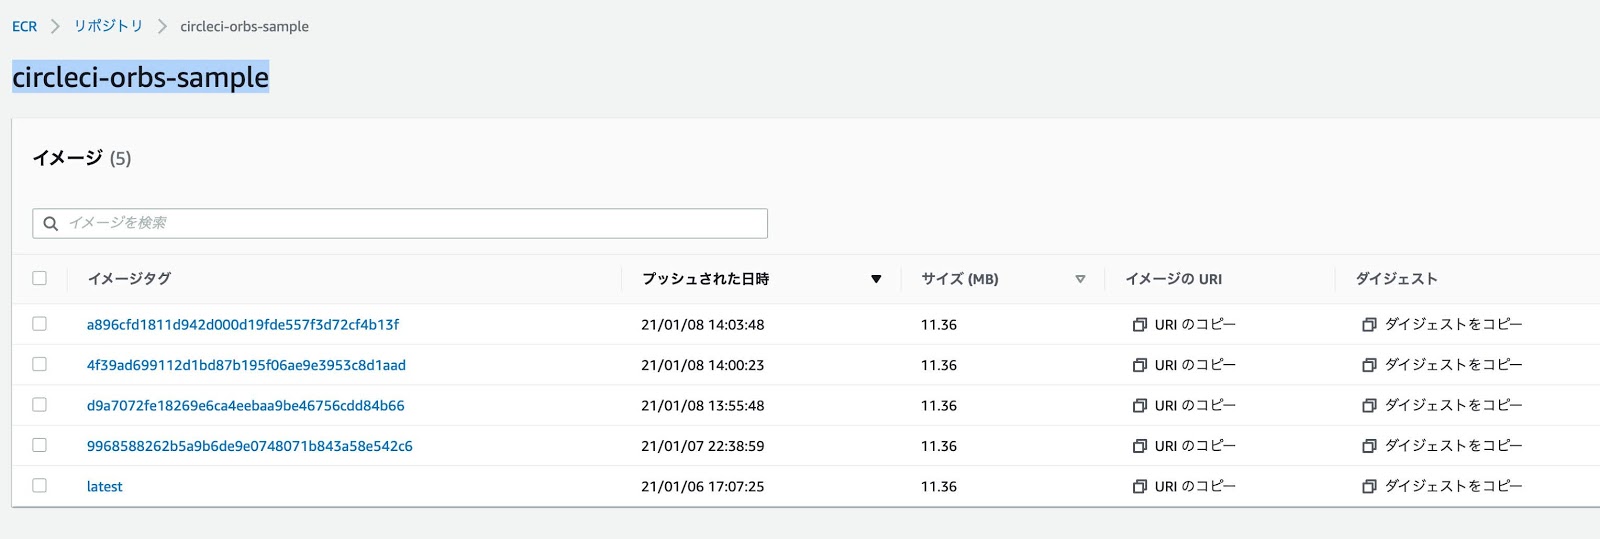Focus the イメージを検索 search field

[x=400, y=223]
